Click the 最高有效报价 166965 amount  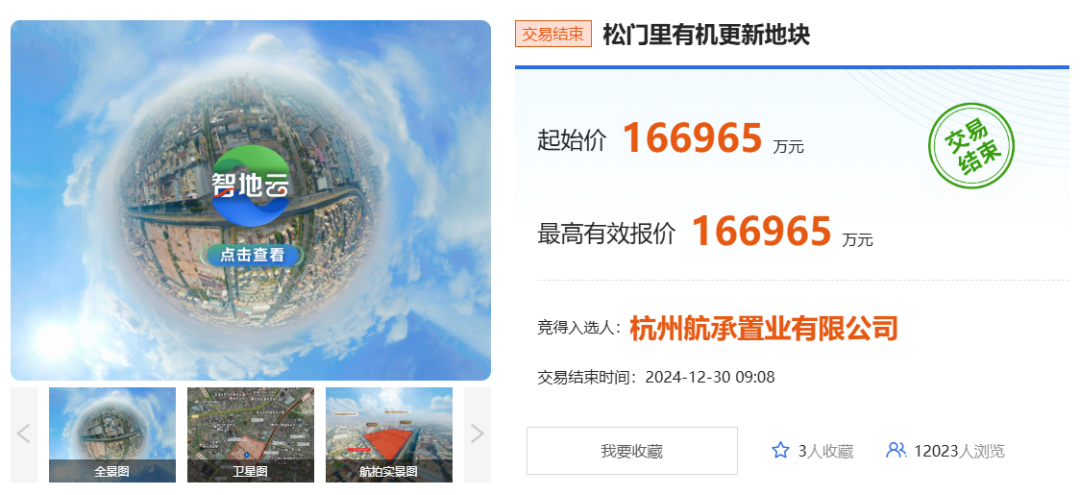(x=762, y=231)
